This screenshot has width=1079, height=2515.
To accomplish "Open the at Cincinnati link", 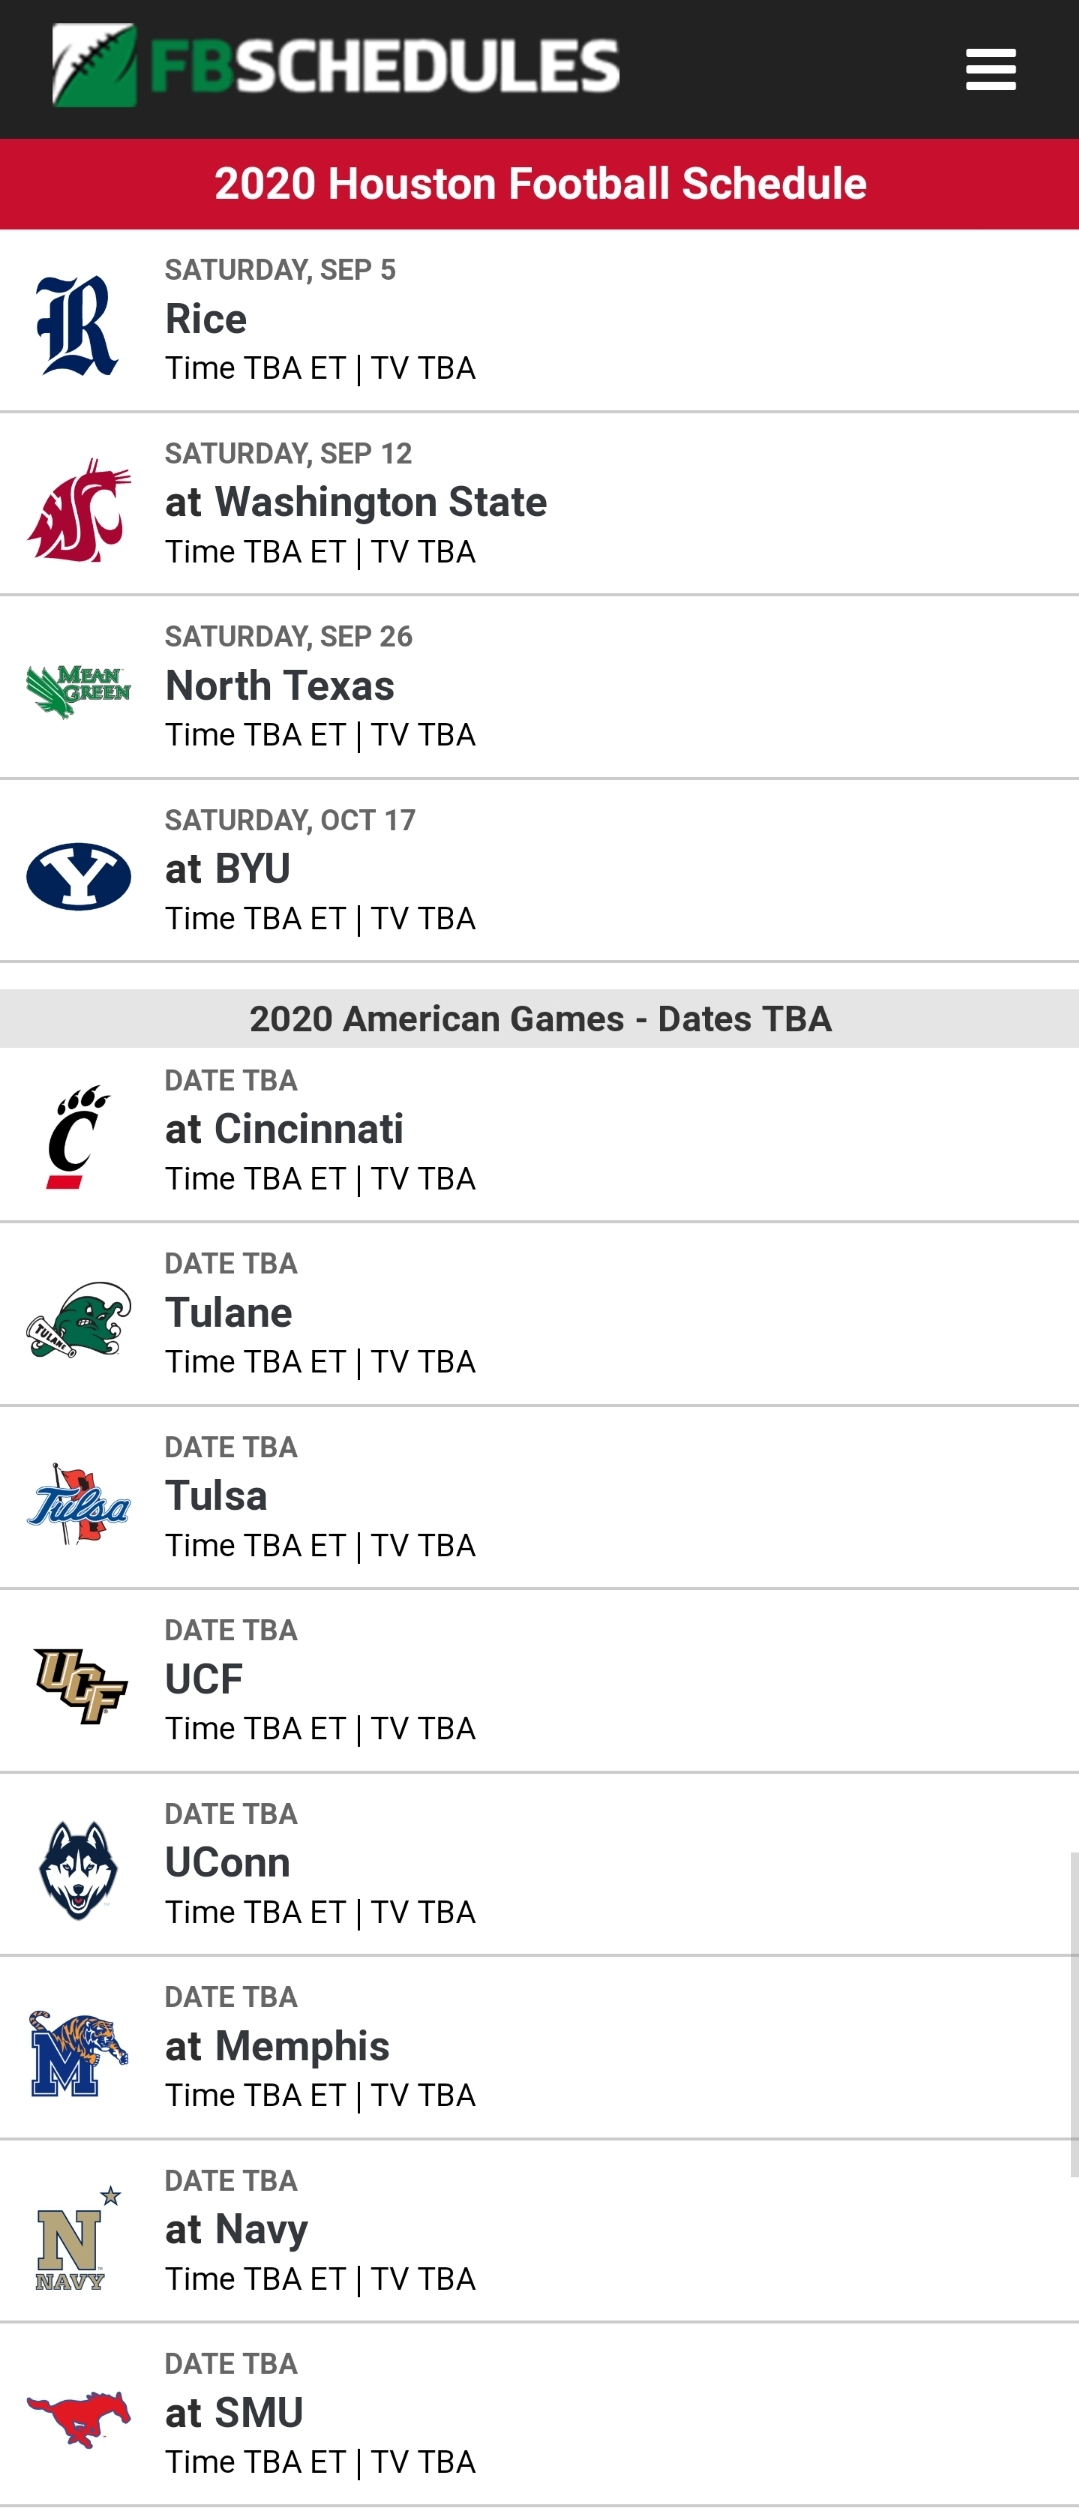I will pyautogui.click(x=284, y=1129).
